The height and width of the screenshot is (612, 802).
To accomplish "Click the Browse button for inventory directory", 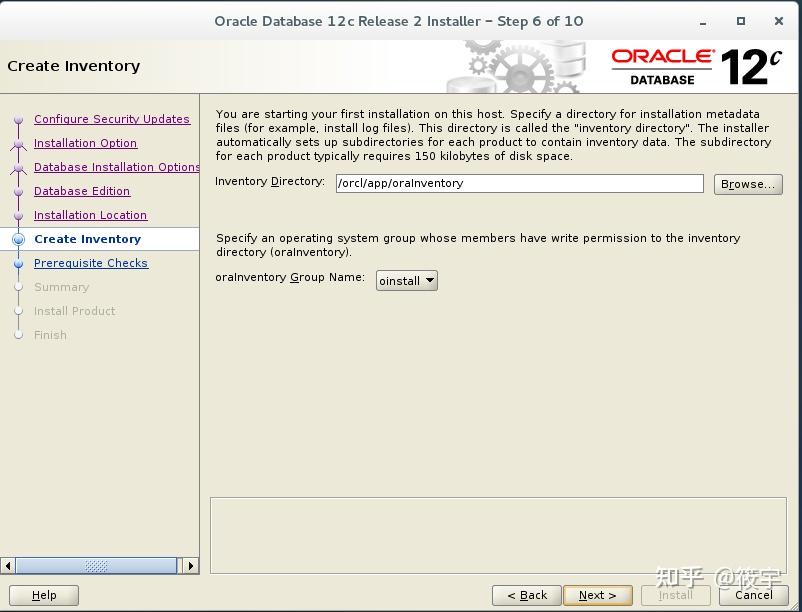I will [x=747, y=184].
